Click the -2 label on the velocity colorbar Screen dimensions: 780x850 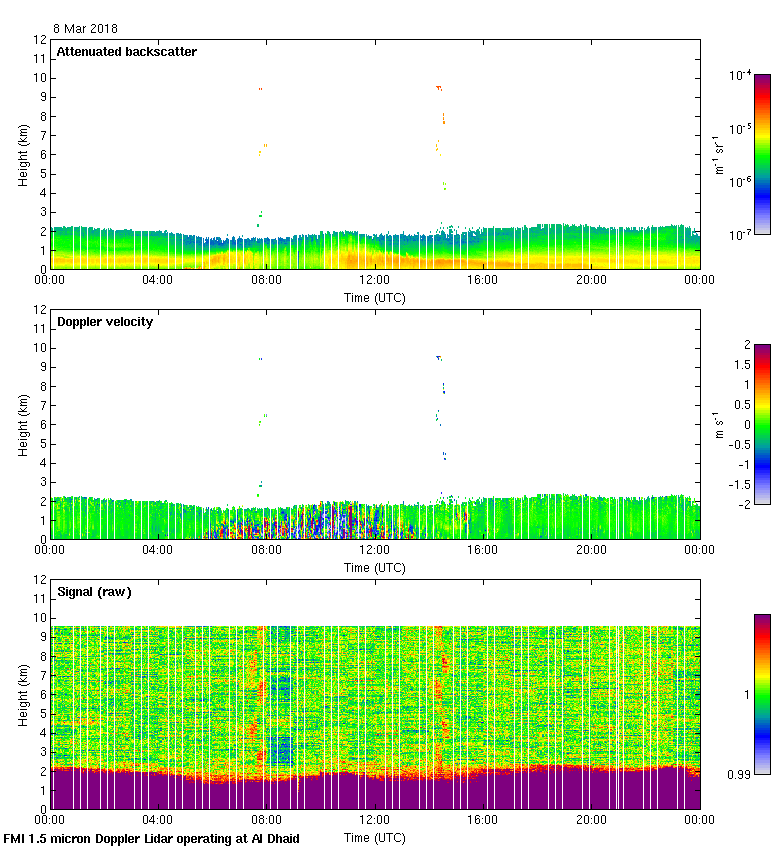[x=740, y=504]
